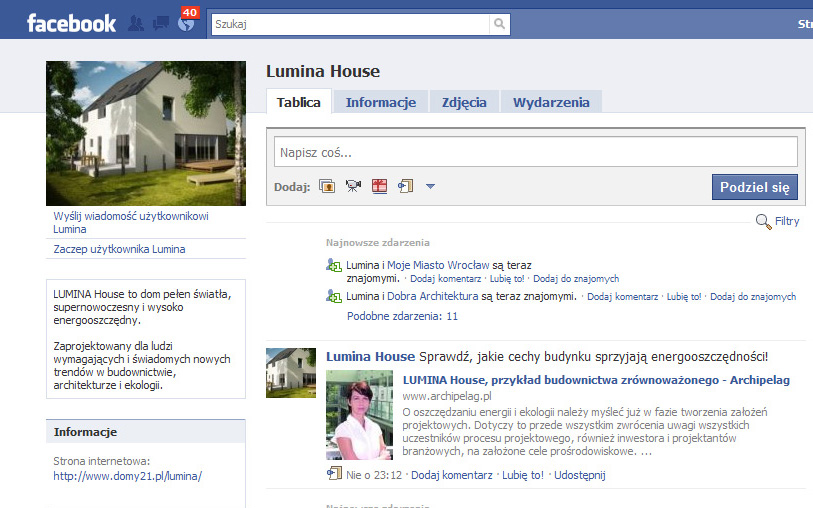
Task: Click Dodaj komentarz on the Archipelag post
Action: coord(452,475)
